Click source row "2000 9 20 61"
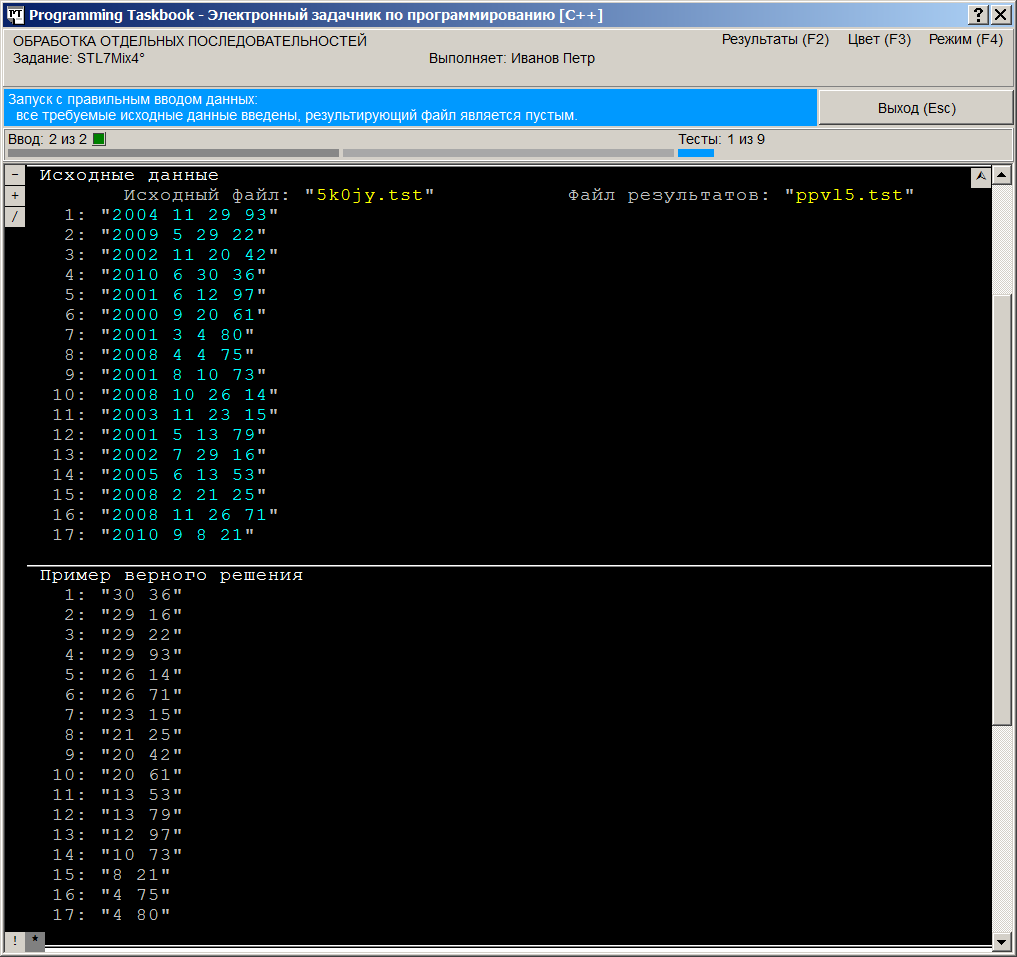Image resolution: width=1017 pixels, height=957 pixels. (x=184, y=315)
